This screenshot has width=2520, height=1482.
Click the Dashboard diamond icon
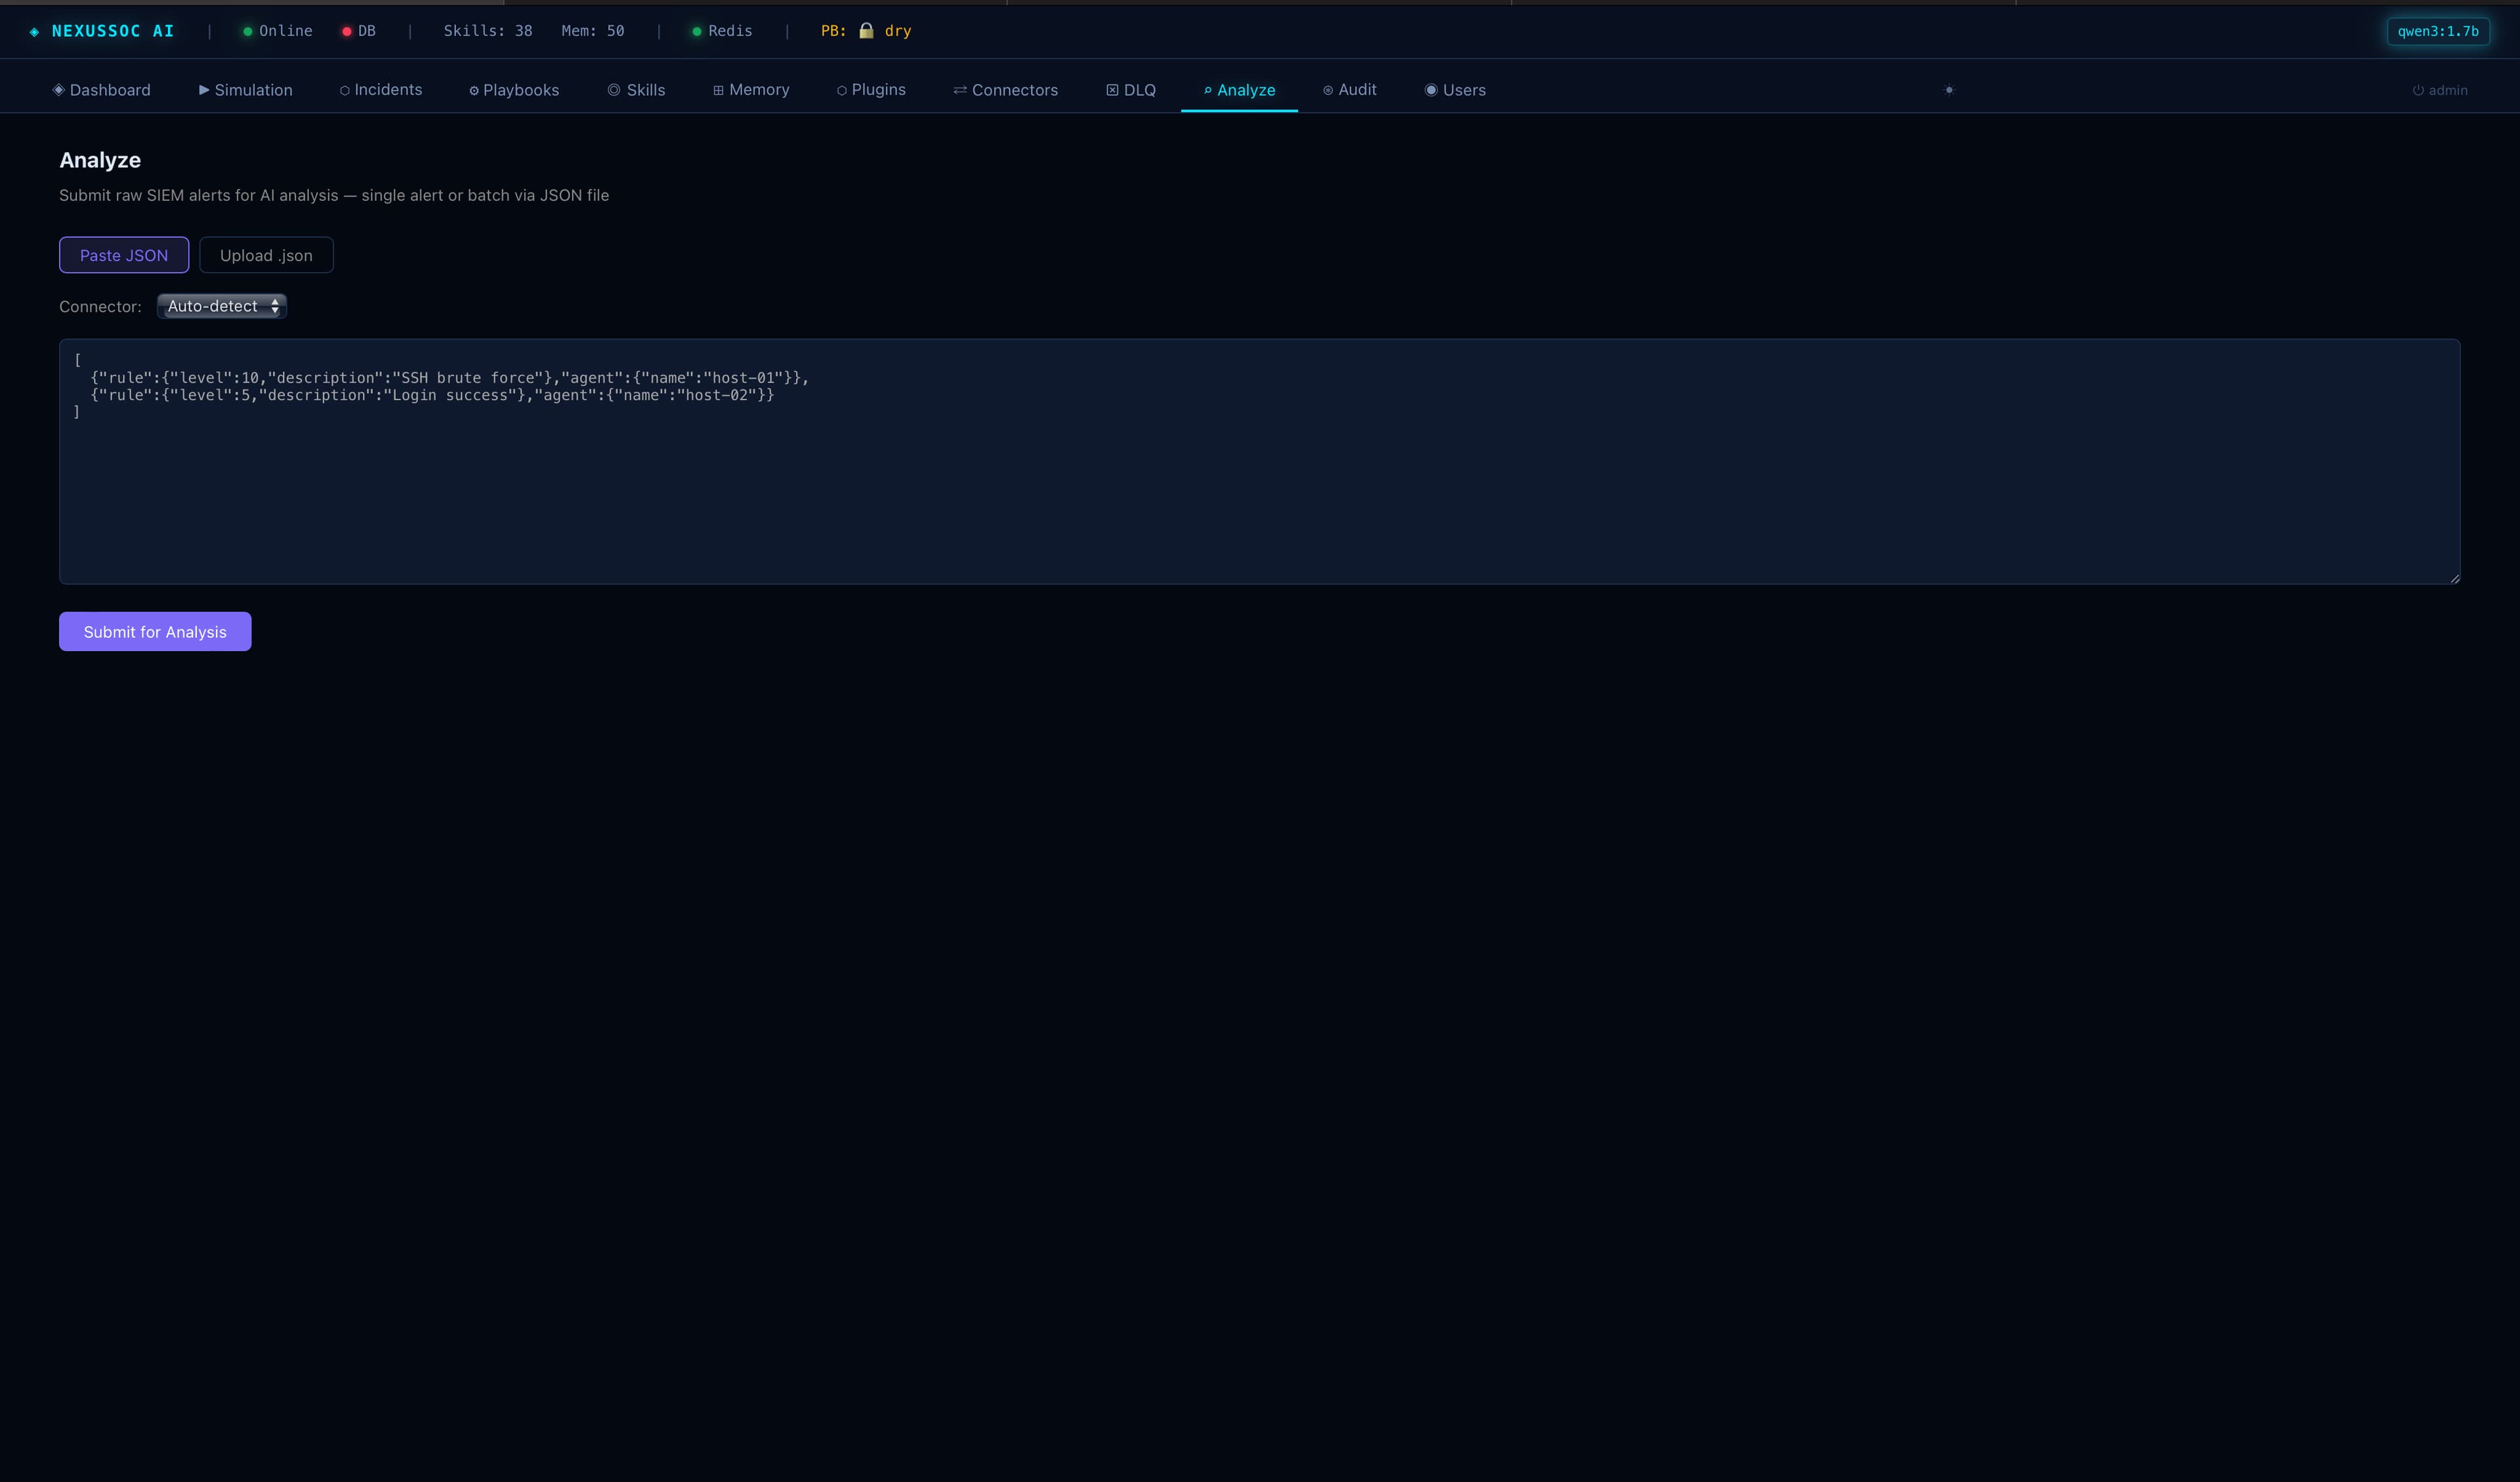tap(58, 89)
